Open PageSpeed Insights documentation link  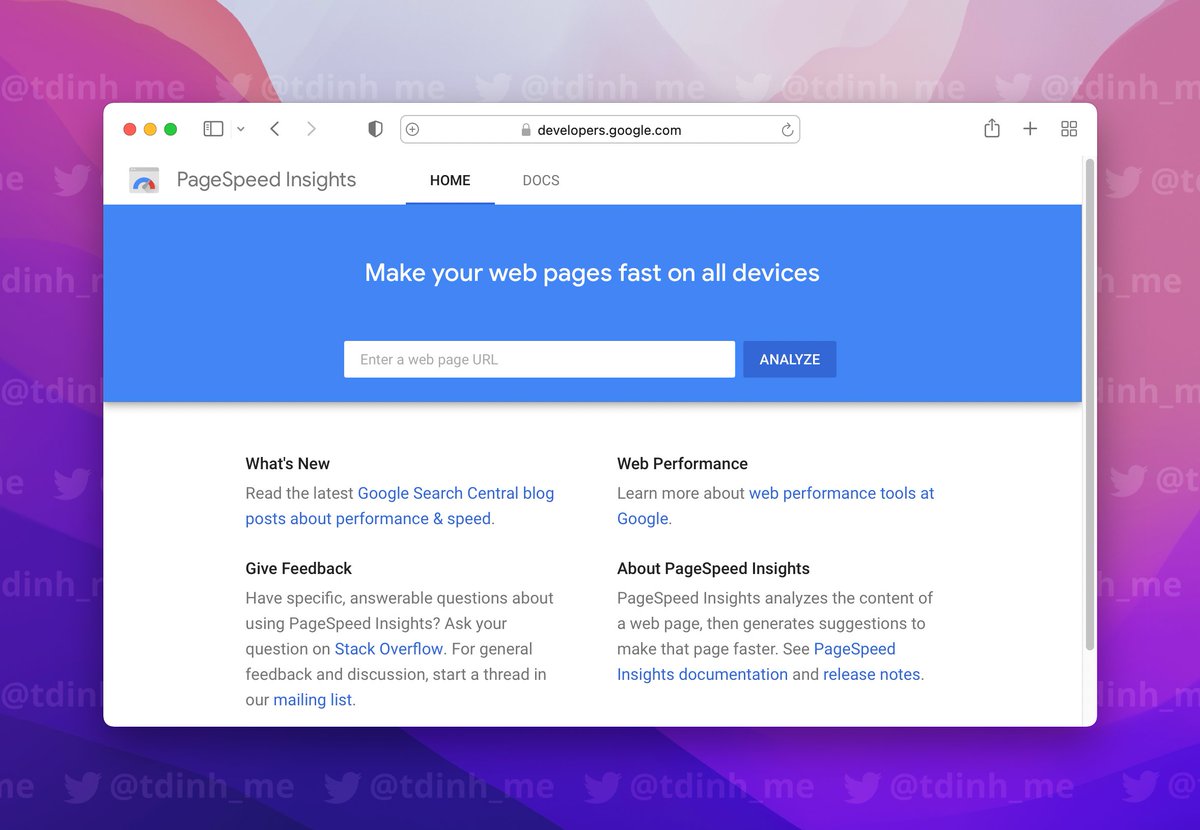[x=756, y=662]
